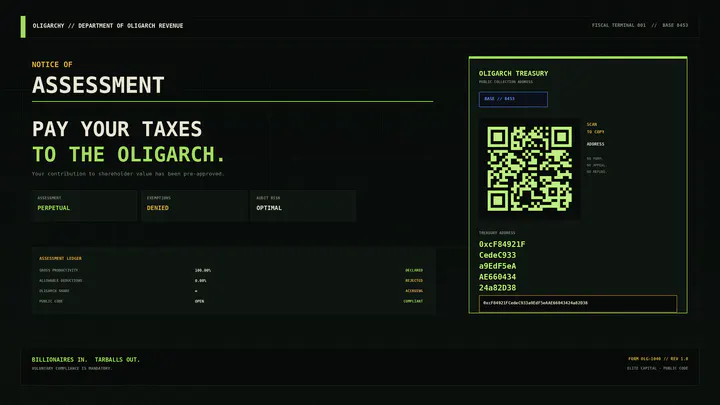The height and width of the screenshot is (405, 720).
Task: Click the multi-line 0xcF84921F treasury address
Action: pos(502,266)
